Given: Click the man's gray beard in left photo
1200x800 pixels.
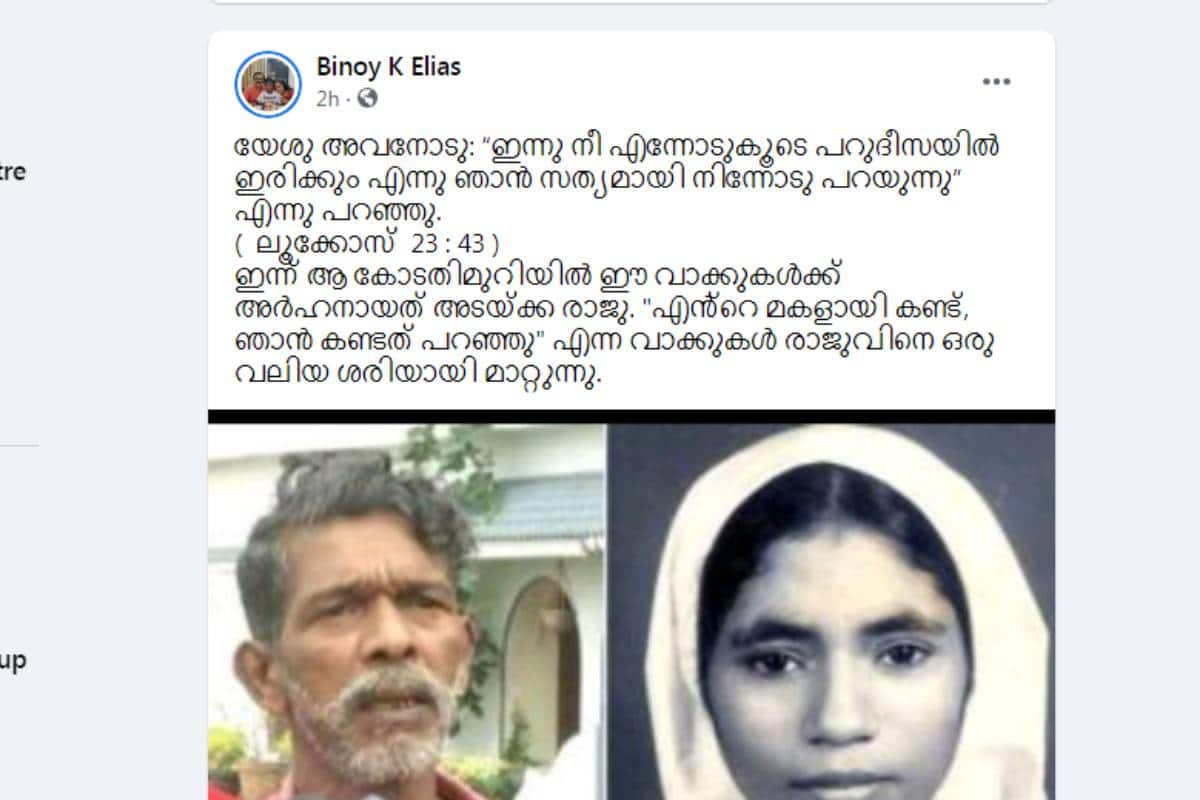Looking at the screenshot, I should click(372, 715).
